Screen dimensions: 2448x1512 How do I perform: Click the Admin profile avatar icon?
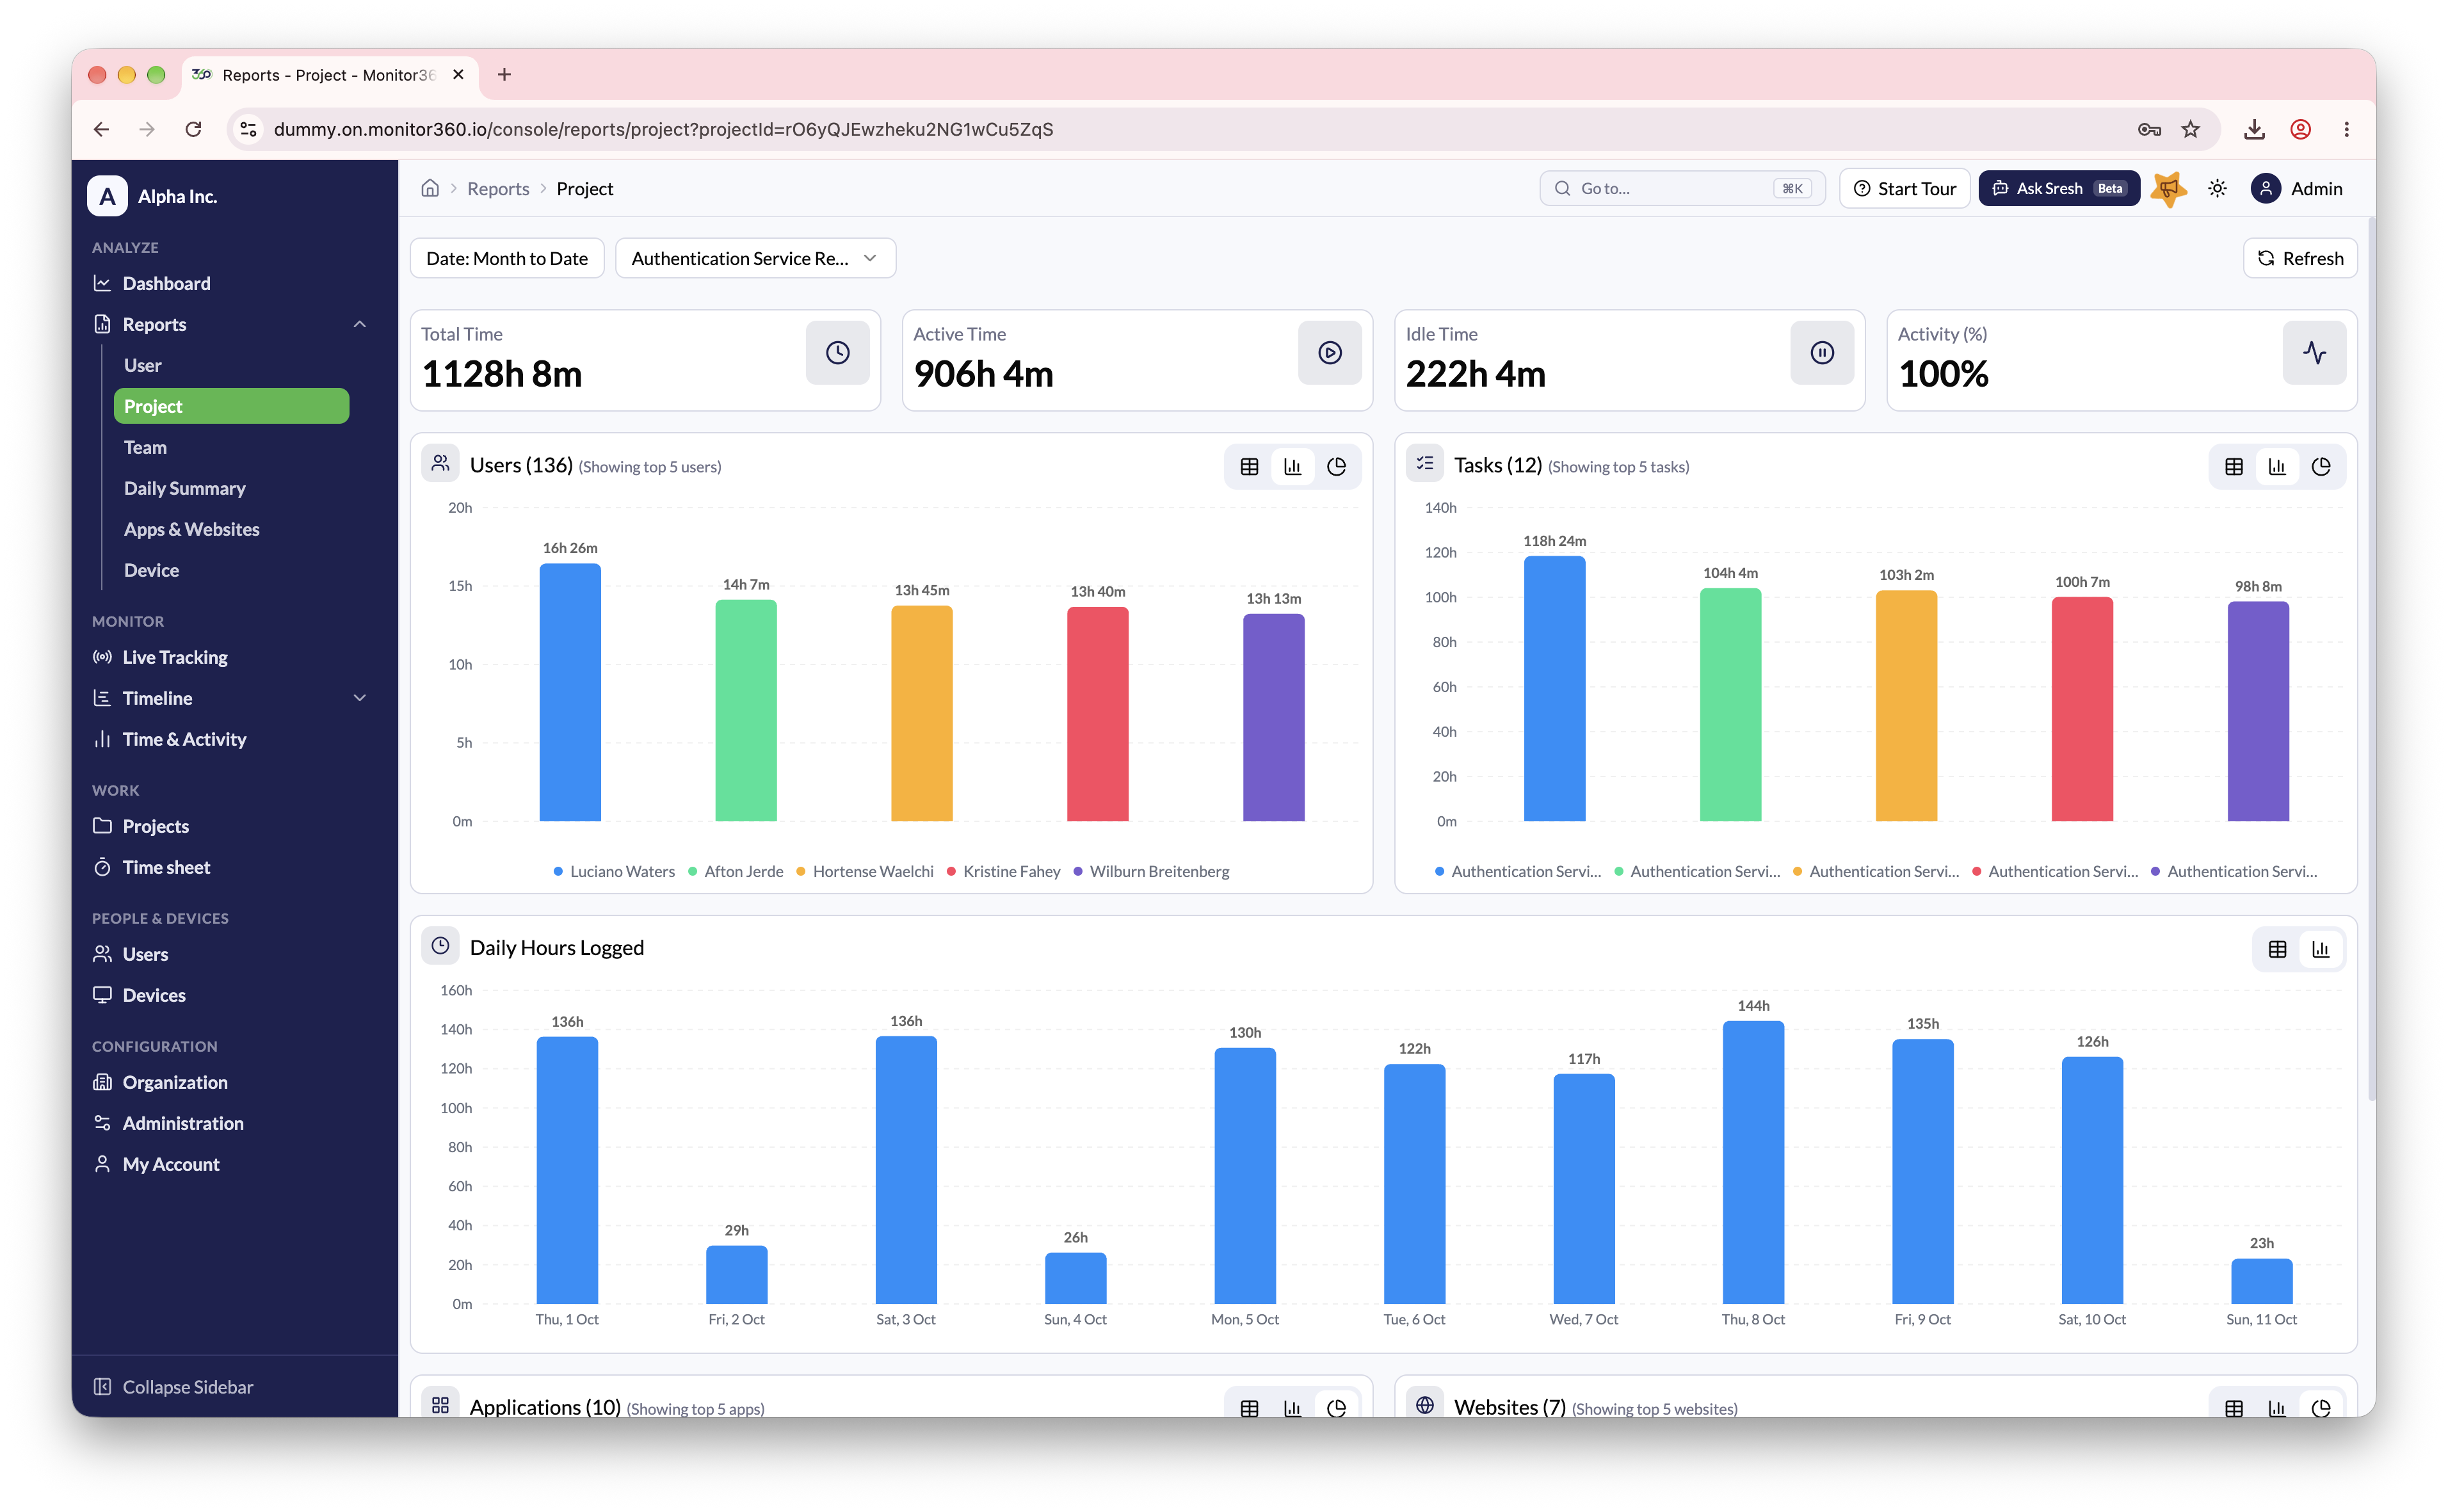(2265, 188)
